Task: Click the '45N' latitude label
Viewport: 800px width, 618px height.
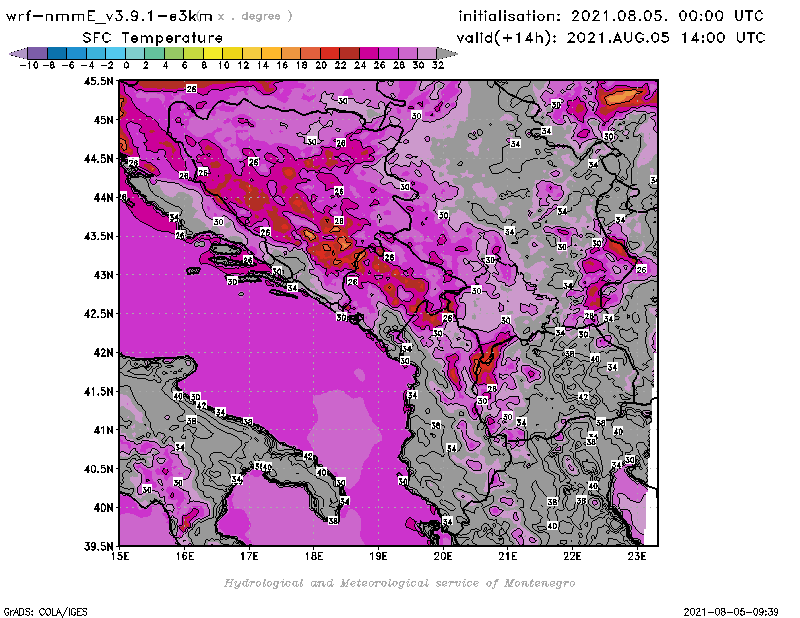Action: [x=103, y=120]
